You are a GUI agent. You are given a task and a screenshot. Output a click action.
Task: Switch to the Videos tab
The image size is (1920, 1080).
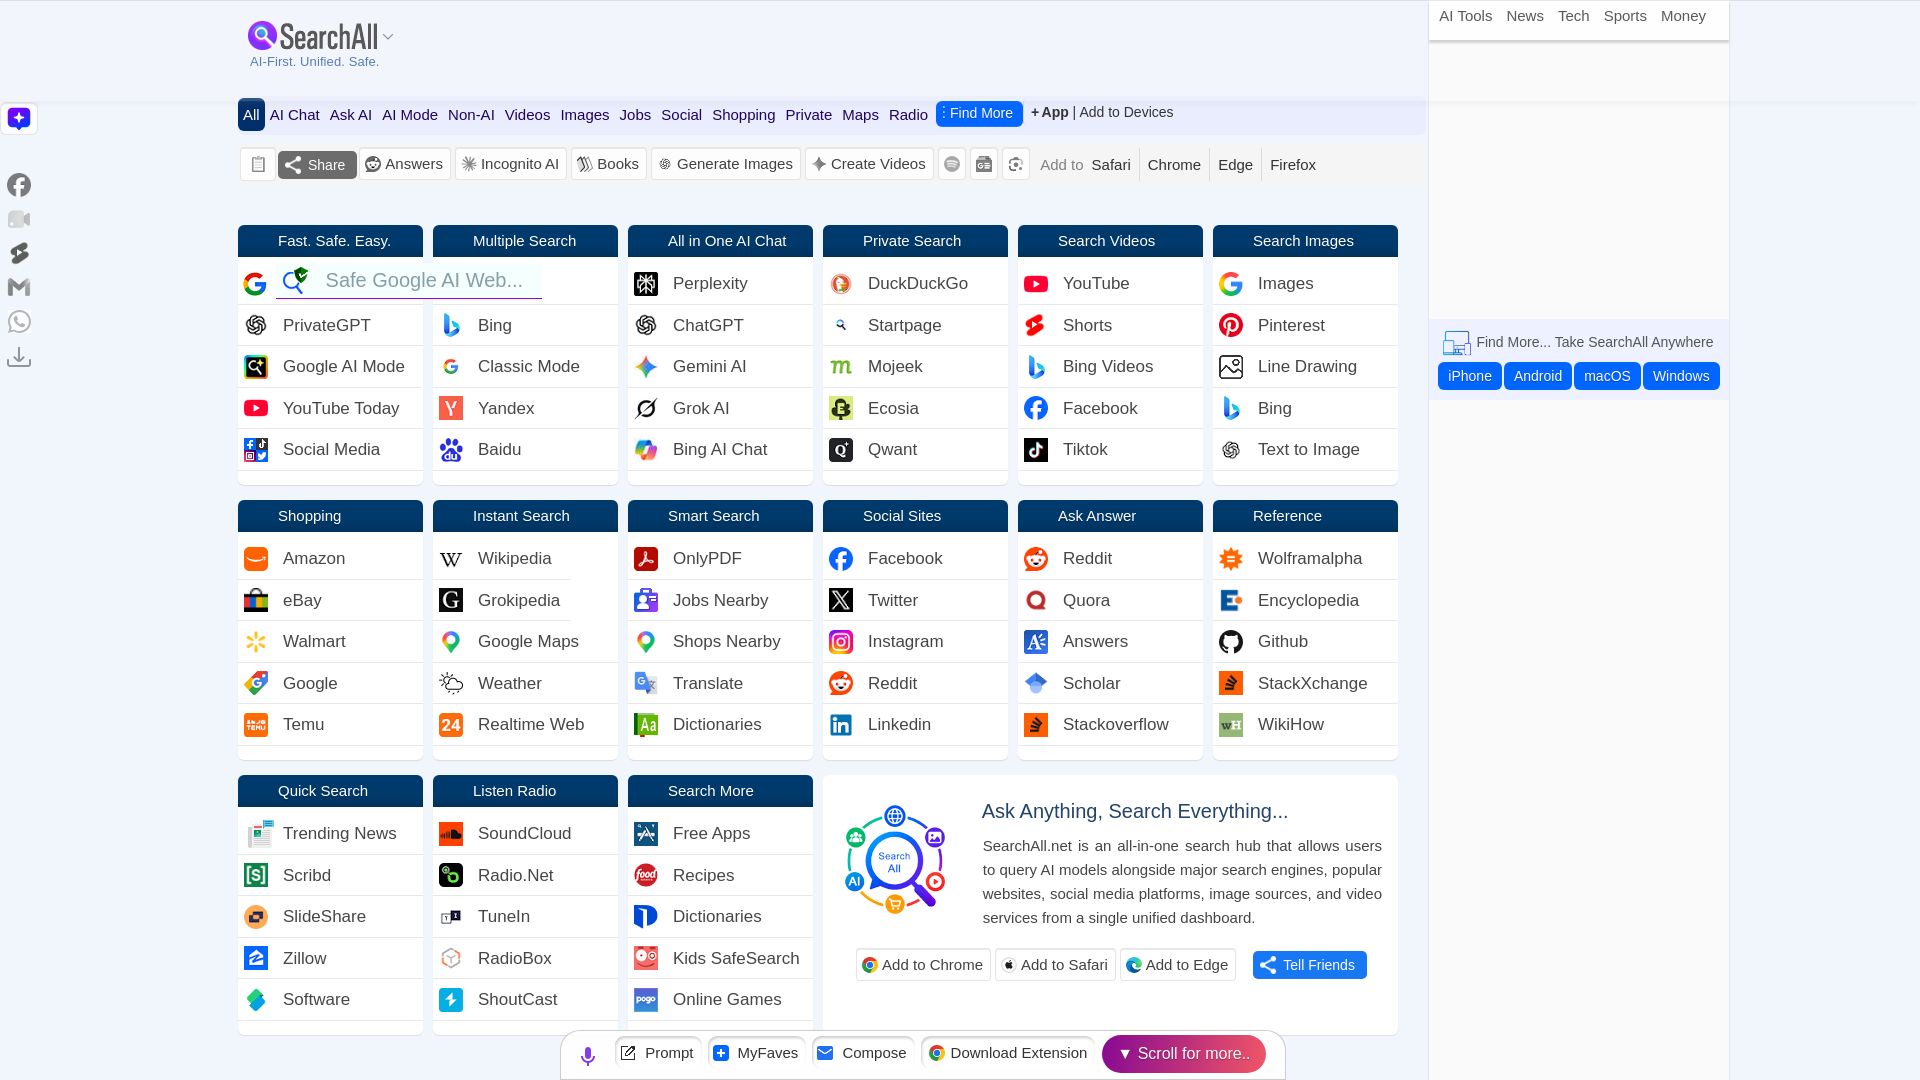pos(527,115)
